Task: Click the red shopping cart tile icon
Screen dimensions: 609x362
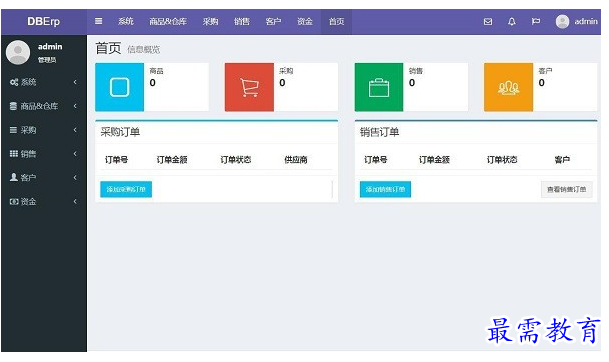Action: [249, 87]
